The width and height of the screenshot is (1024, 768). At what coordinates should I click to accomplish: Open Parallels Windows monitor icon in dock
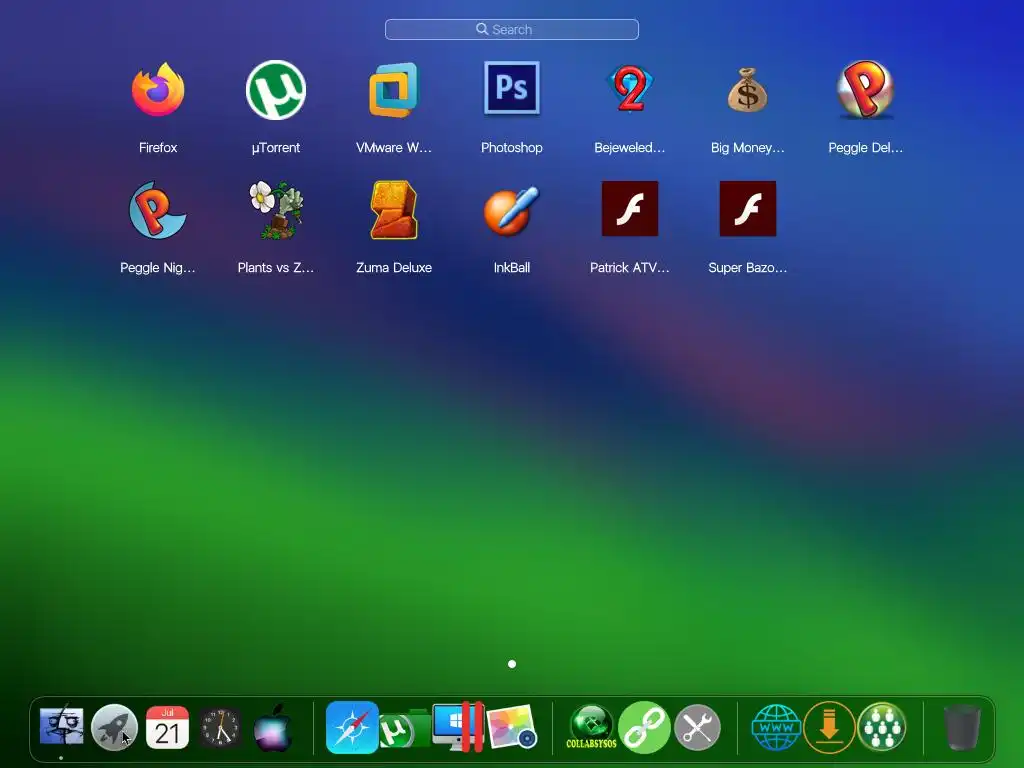(x=458, y=727)
